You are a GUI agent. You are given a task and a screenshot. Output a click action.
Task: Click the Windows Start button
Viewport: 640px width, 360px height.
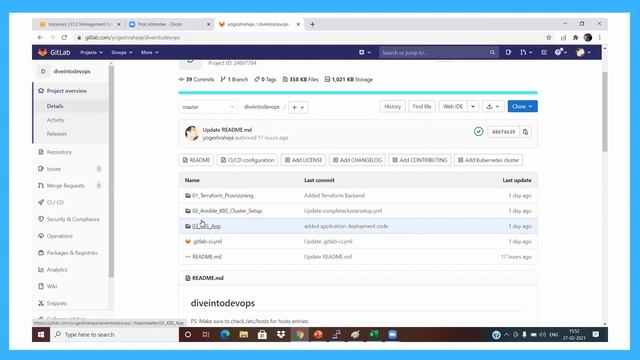tap(41, 334)
